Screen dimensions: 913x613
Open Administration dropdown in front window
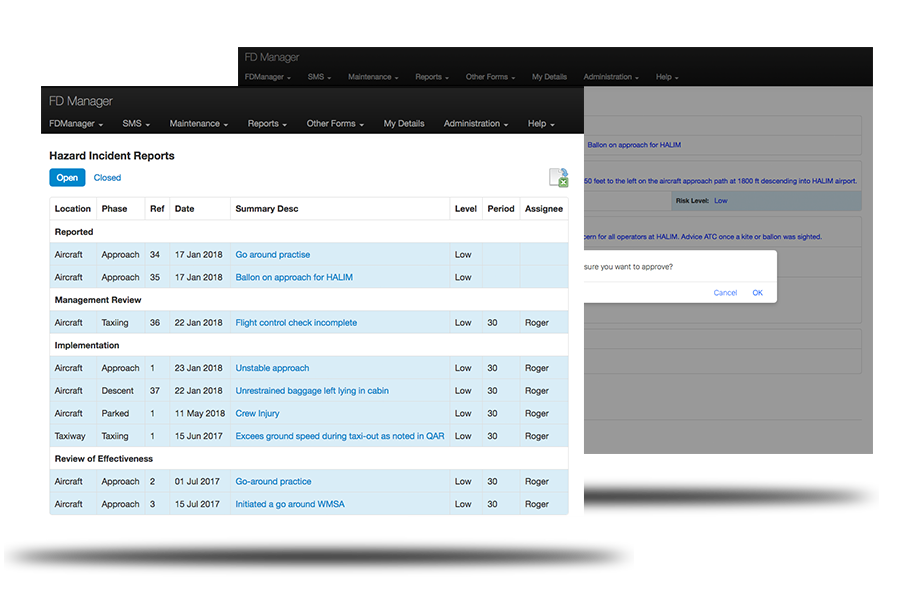point(476,123)
